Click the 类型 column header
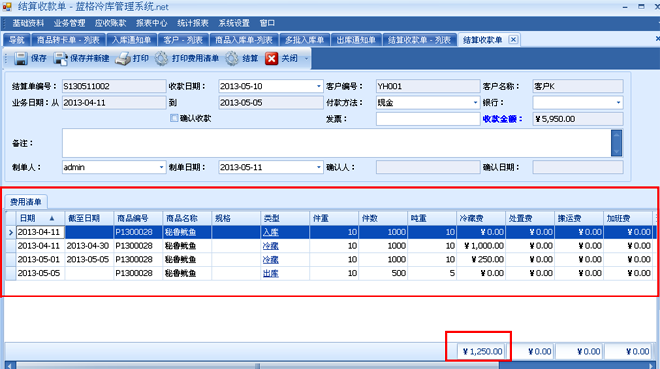 [285, 218]
